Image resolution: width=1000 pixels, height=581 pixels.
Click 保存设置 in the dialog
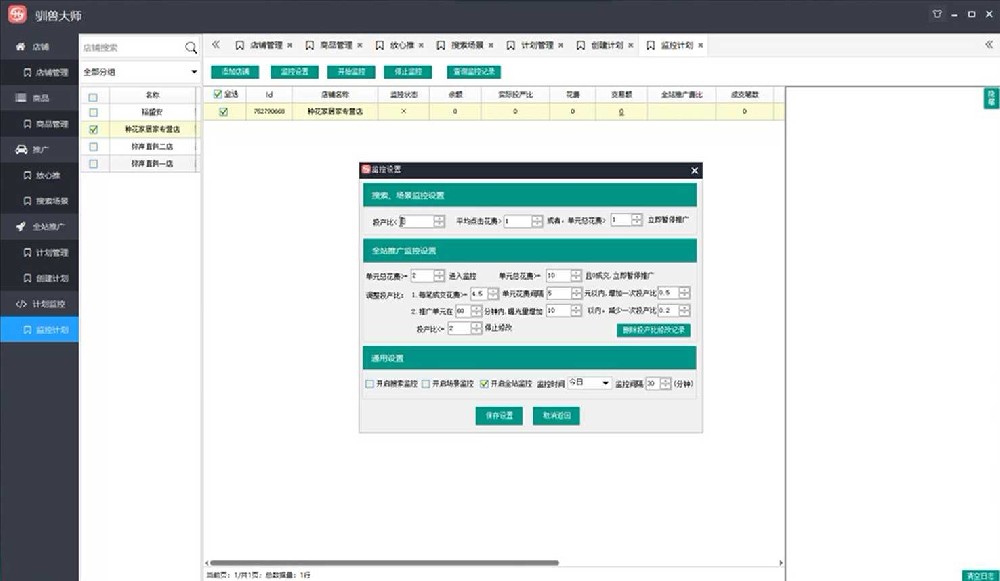point(499,416)
